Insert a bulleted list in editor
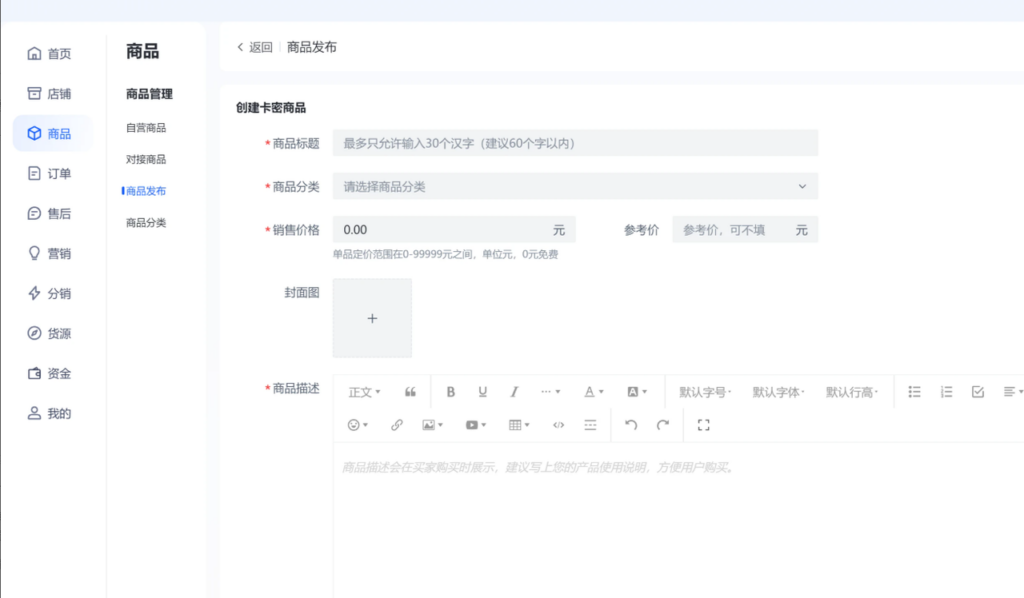1024x598 pixels. pos(914,392)
